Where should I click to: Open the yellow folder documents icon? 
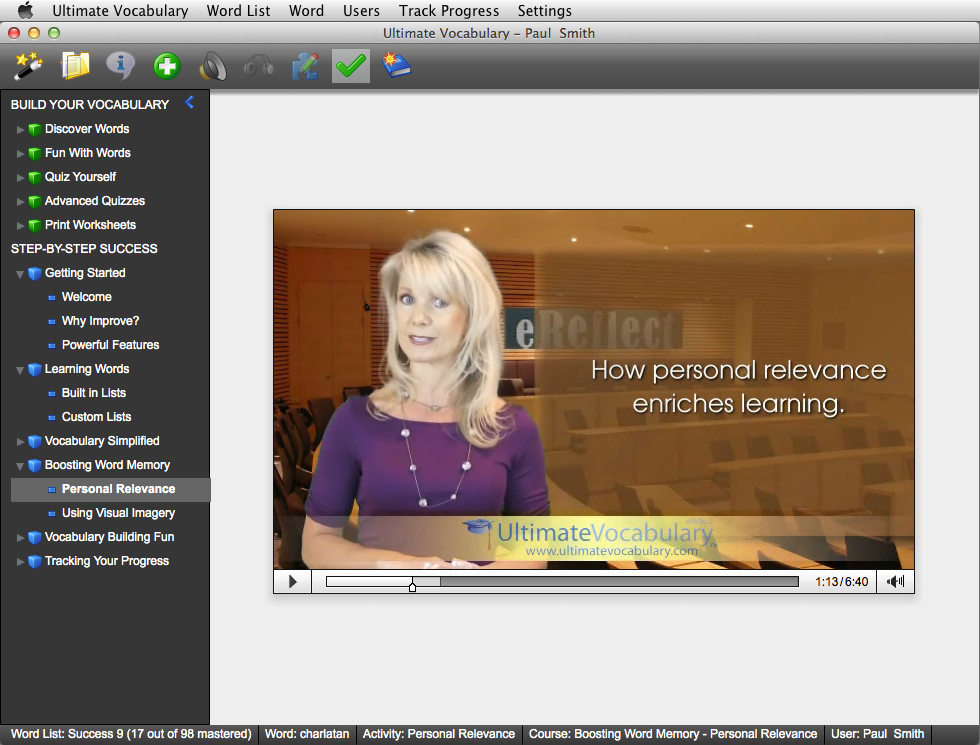pyautogui.click(x=75, y=67)
